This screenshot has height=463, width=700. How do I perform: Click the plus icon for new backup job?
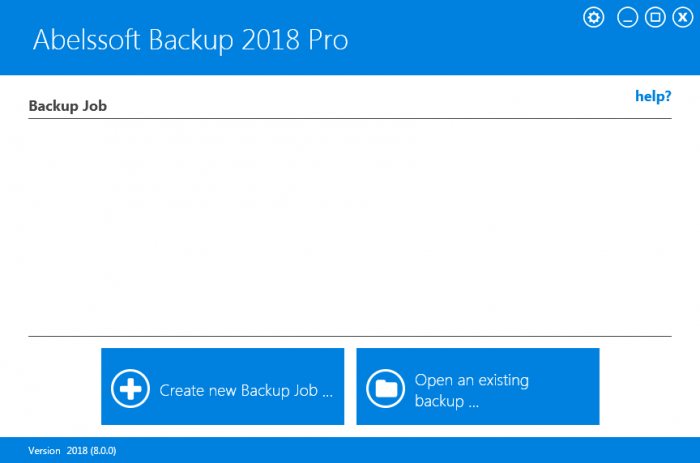coord(130,389)
